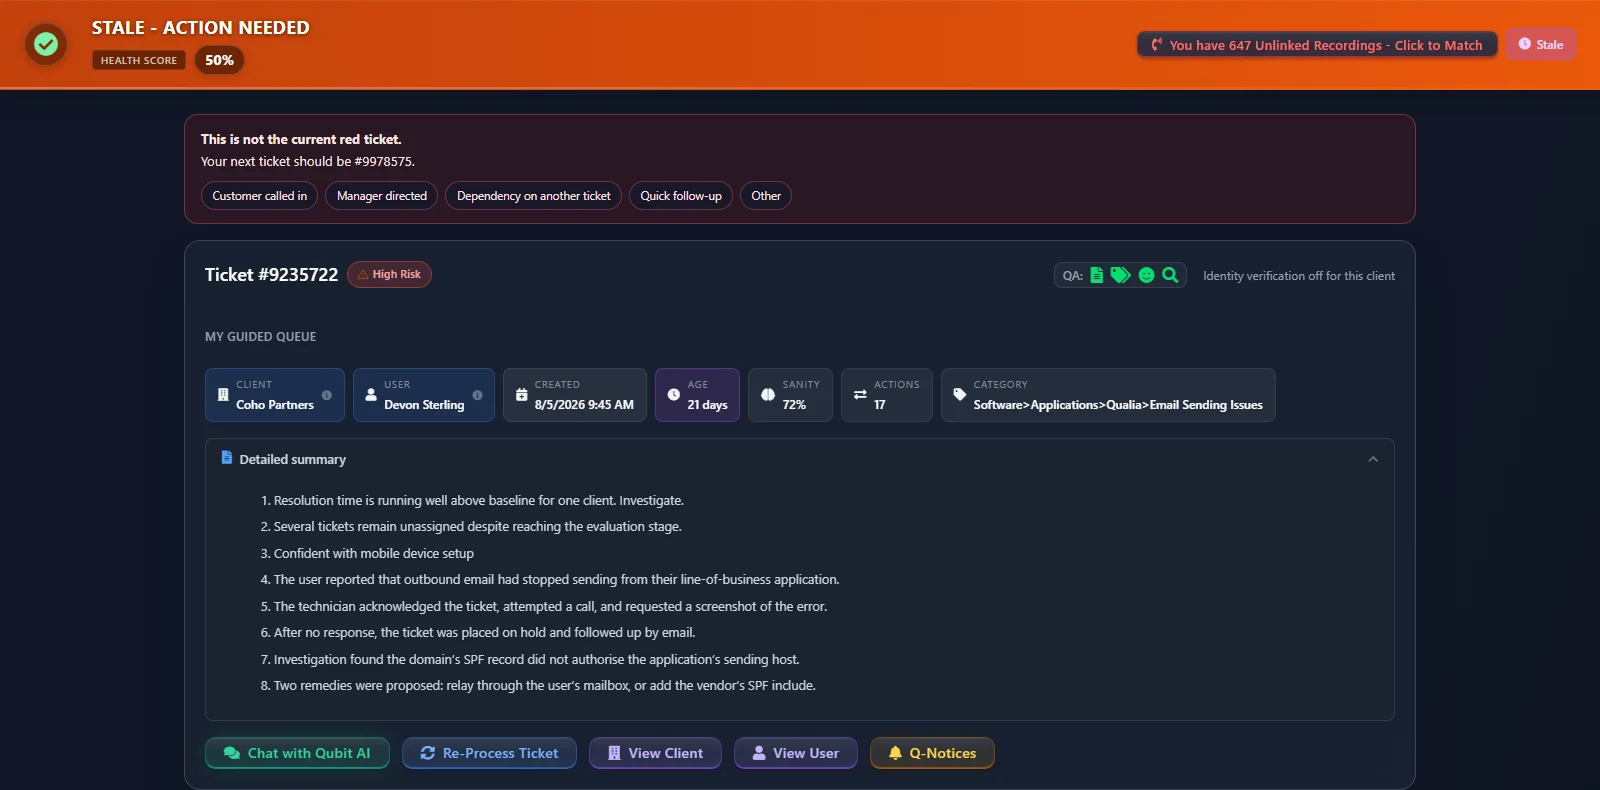Click the Ticket #9235722 heading
Image resolution: width=1600 pixels, height=790 pixels.
click(272, 275)
